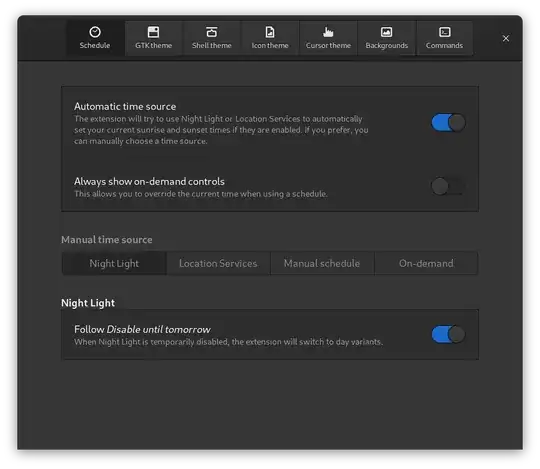Click the Icon theme file icon

[270, 32]
